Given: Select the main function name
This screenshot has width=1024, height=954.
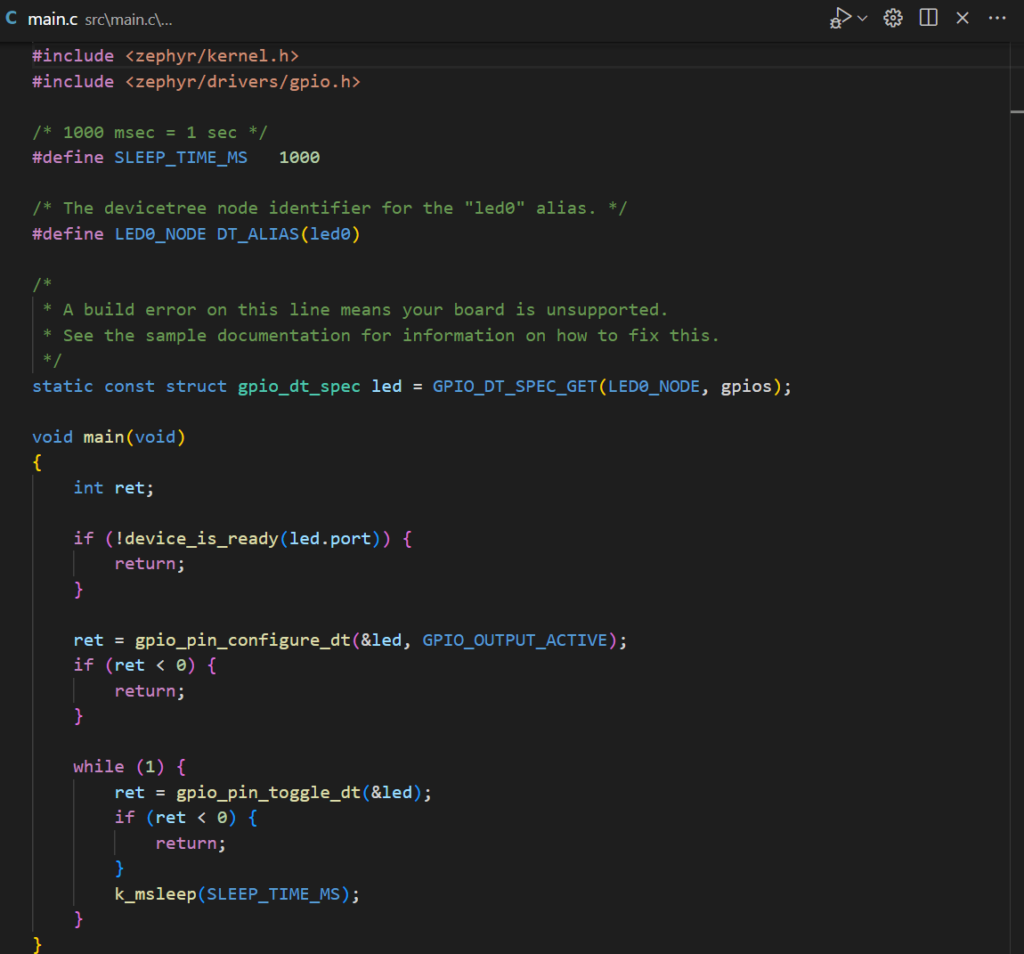Looking at the screenshot, I should point(103,436).
